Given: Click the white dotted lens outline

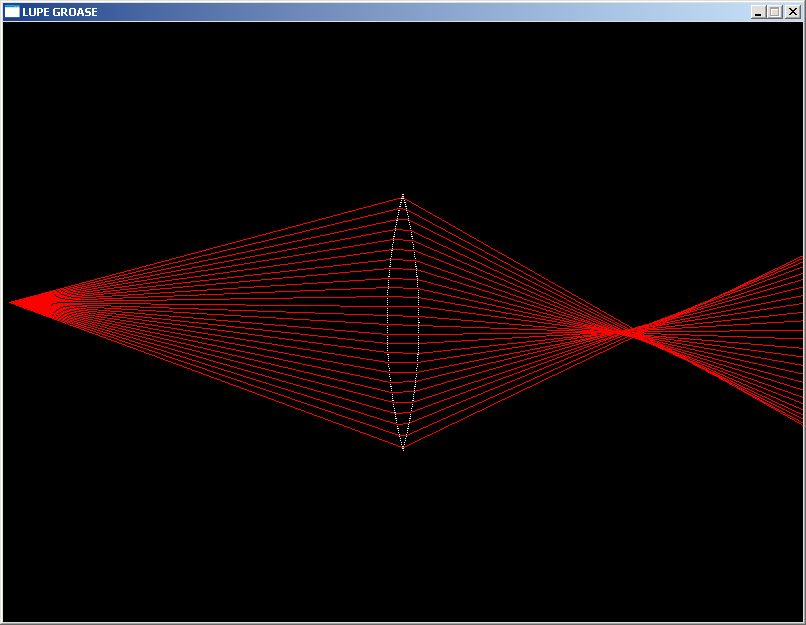Looking at the screenshot, I should click(x=403, y=322).
